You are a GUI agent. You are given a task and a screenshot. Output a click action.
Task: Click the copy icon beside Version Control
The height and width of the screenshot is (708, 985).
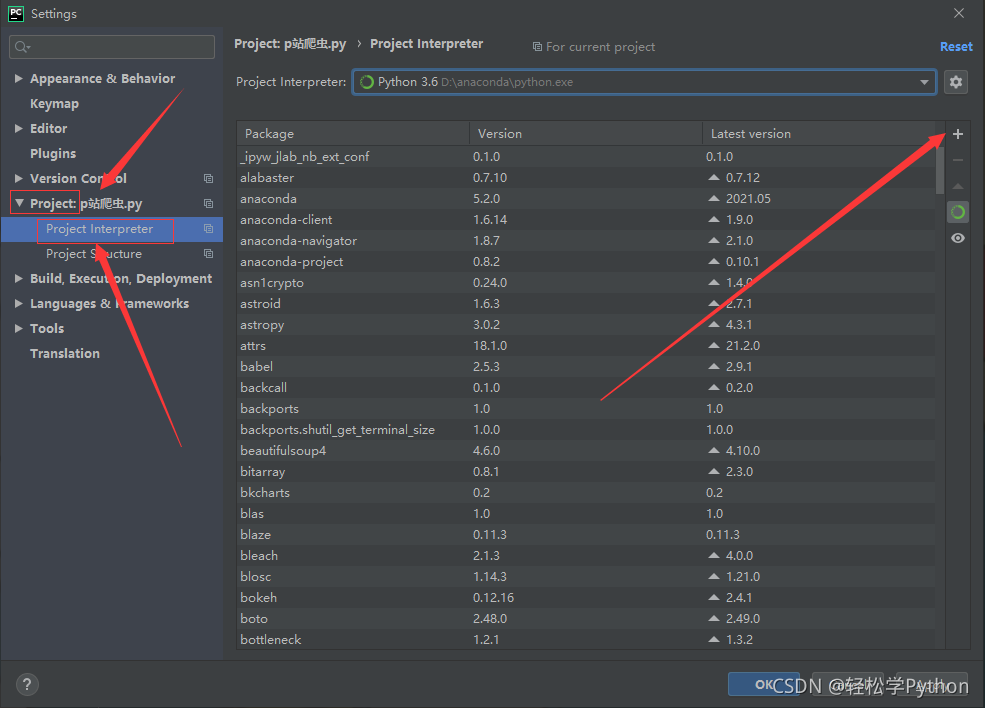click(x=209, y=178)
